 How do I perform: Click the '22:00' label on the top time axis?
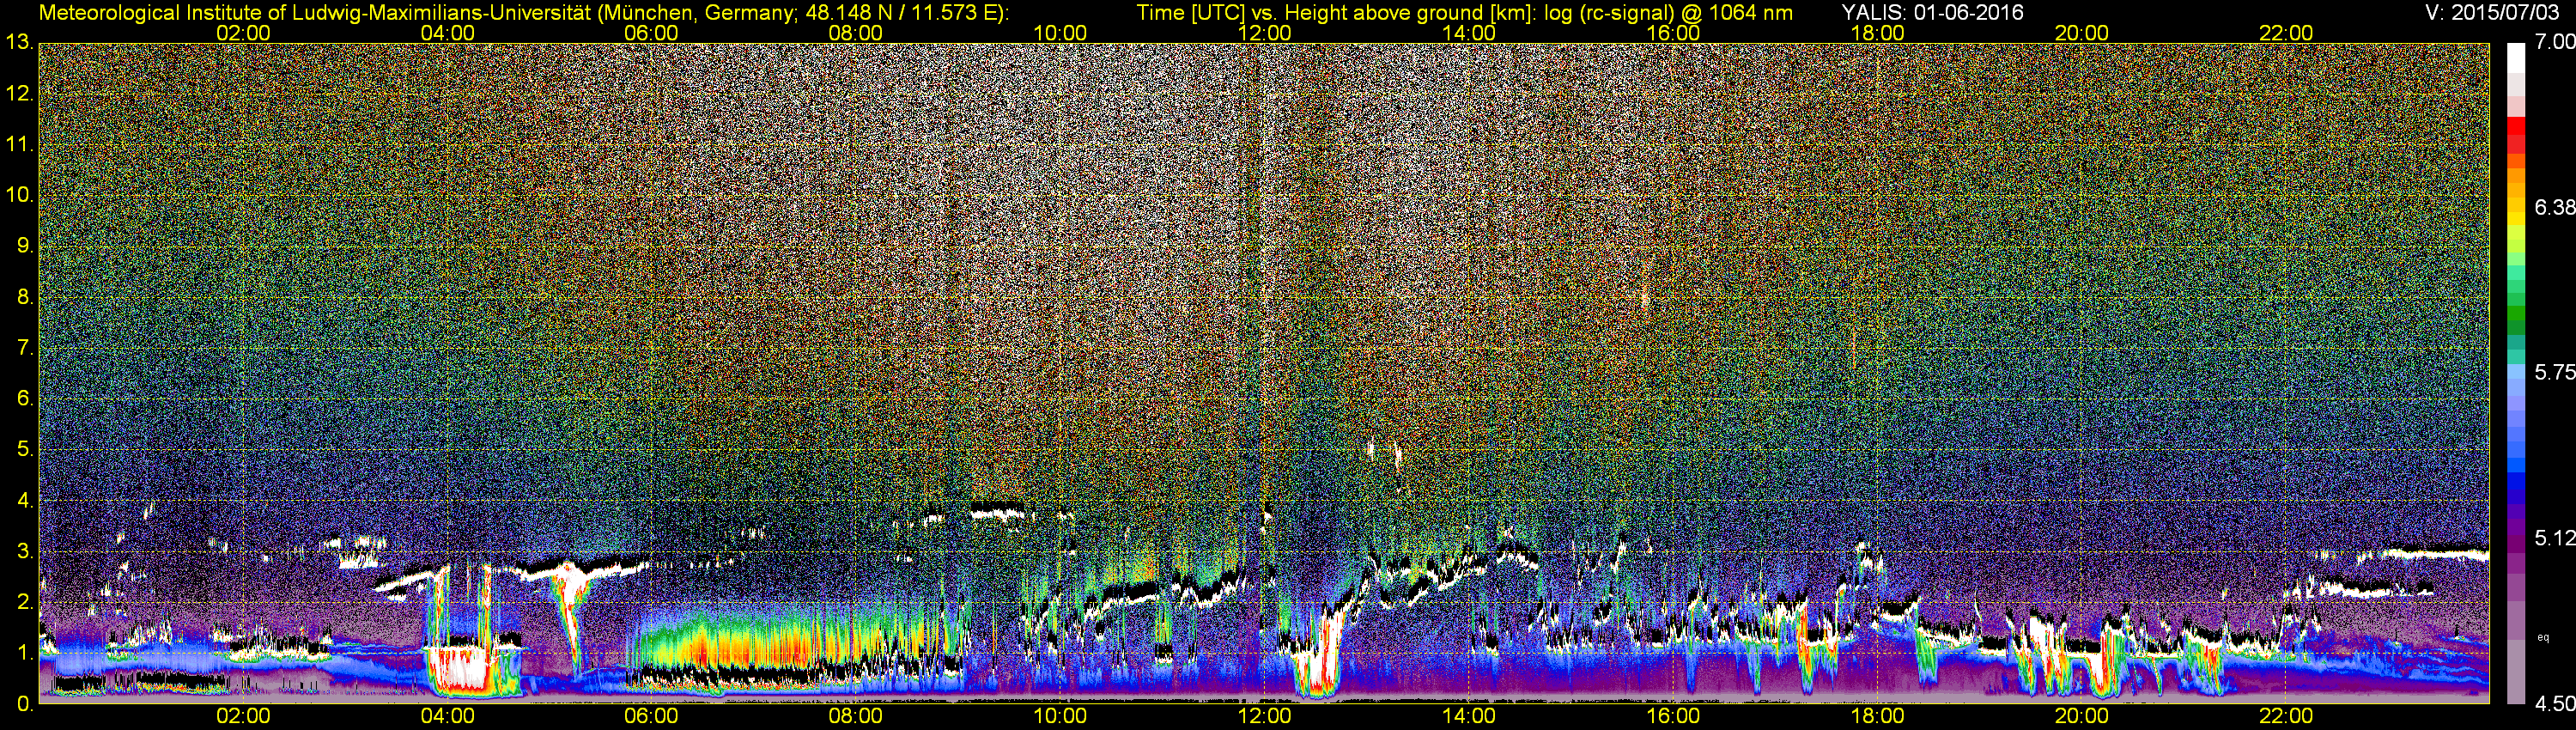point(2286,33)
